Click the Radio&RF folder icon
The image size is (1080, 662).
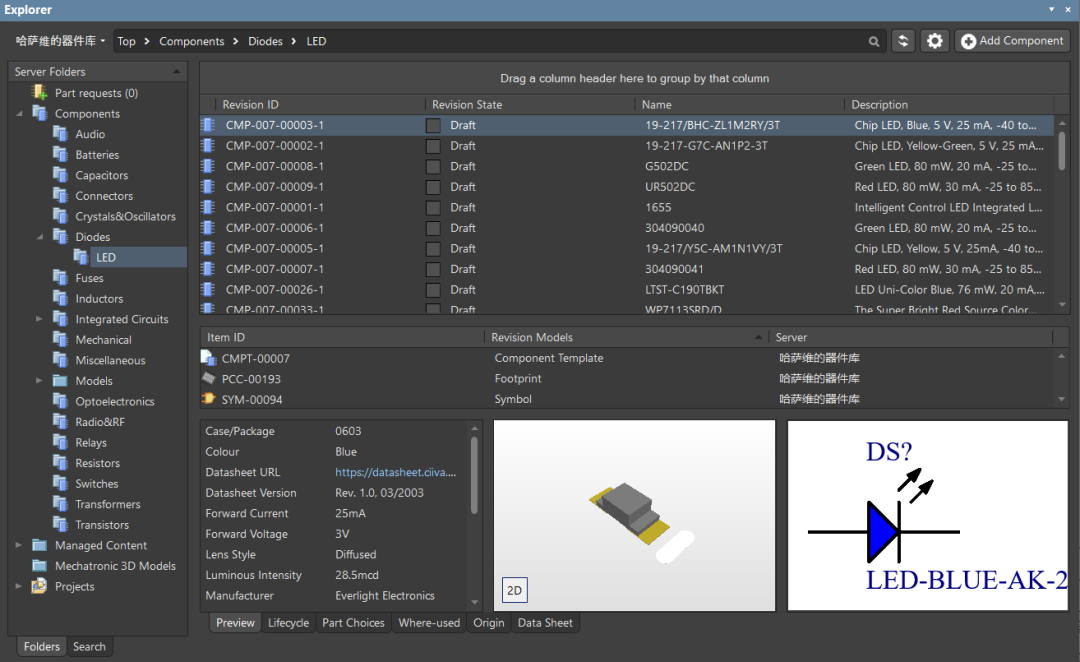click(61, 422)
